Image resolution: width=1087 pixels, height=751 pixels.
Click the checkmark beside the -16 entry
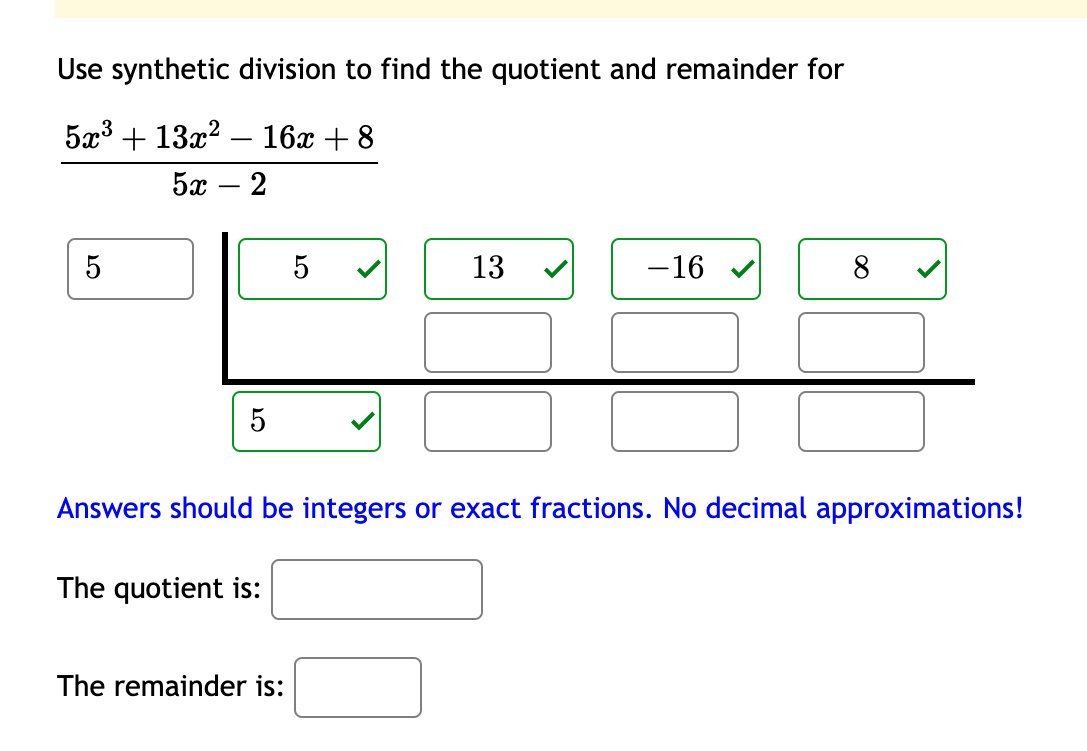pos(741,268)
